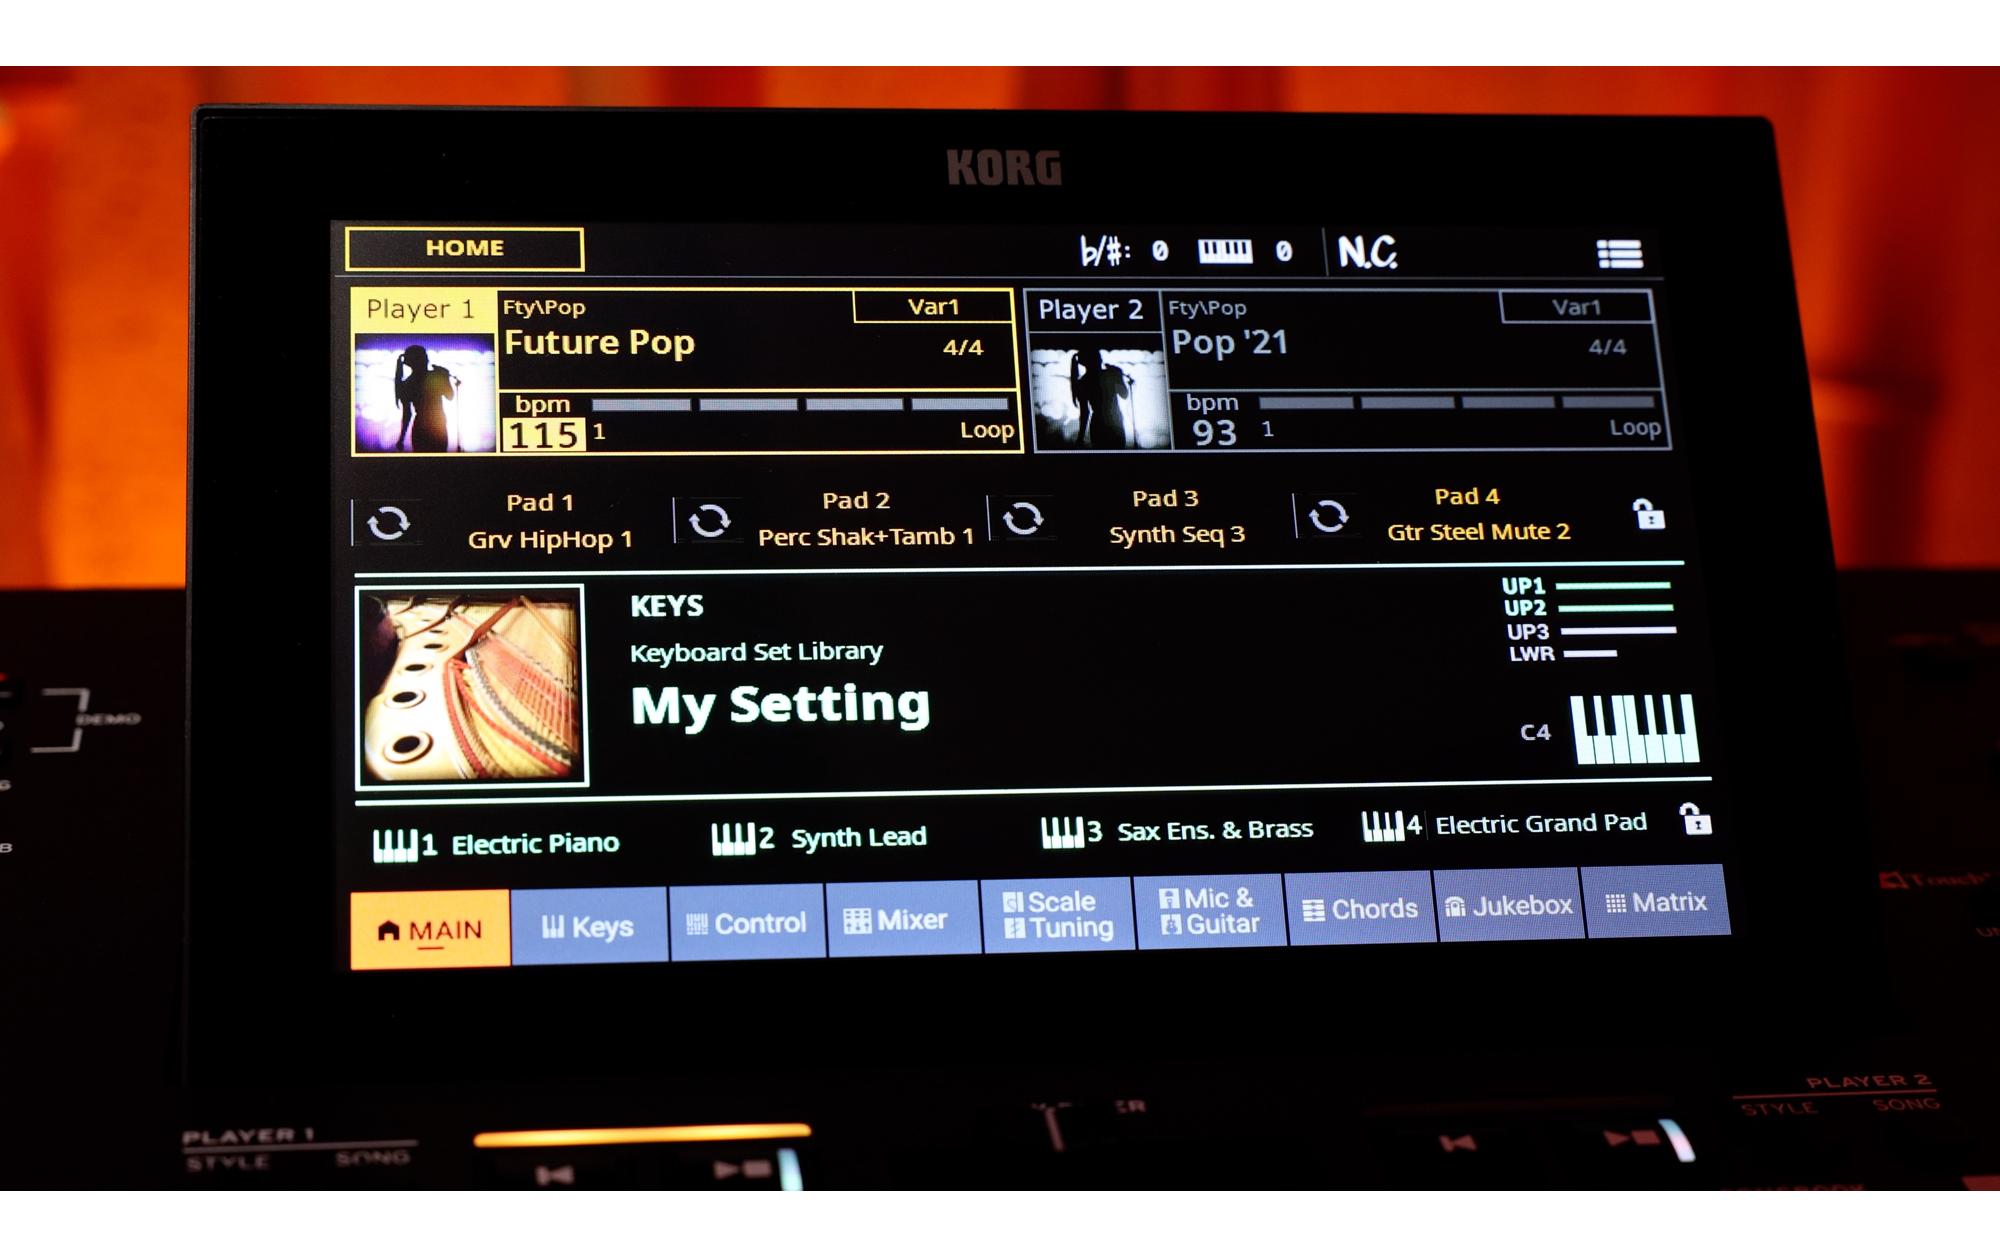Tap the b/# master transpose indicator

[x=1104, y=251]
